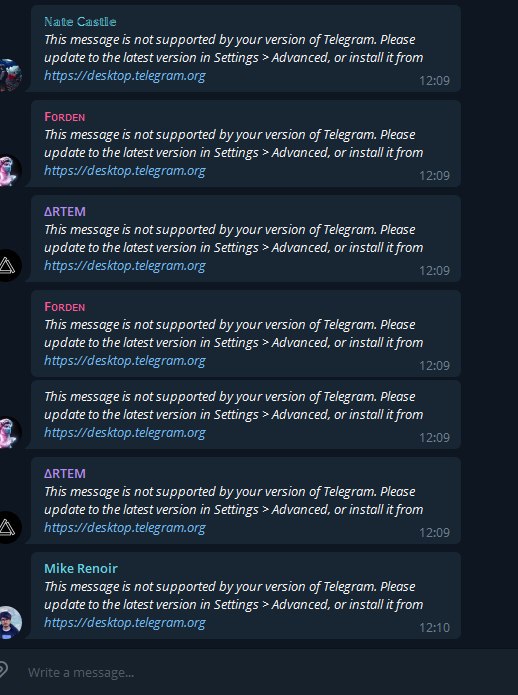Open Nate Castle's profile avatar

click(x=10, y=74)
